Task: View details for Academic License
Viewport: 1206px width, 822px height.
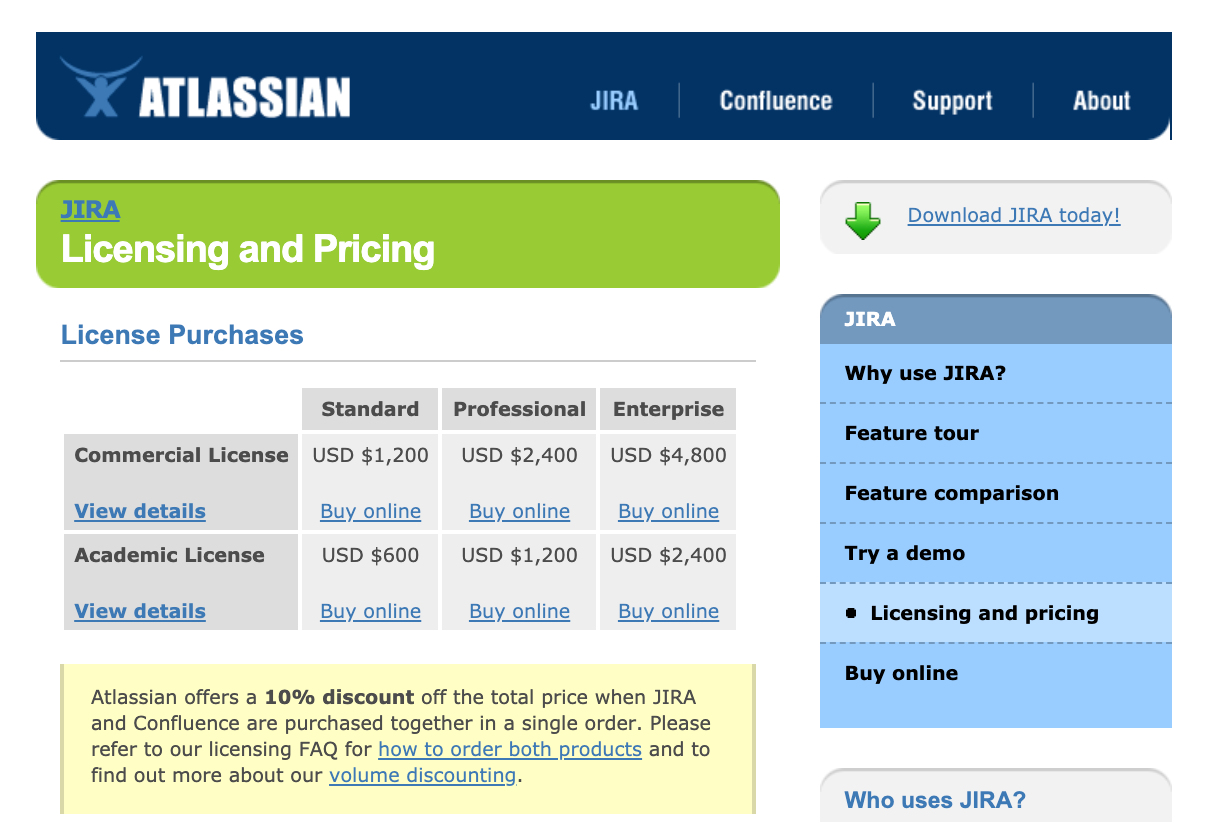Action: coord(140,611)
